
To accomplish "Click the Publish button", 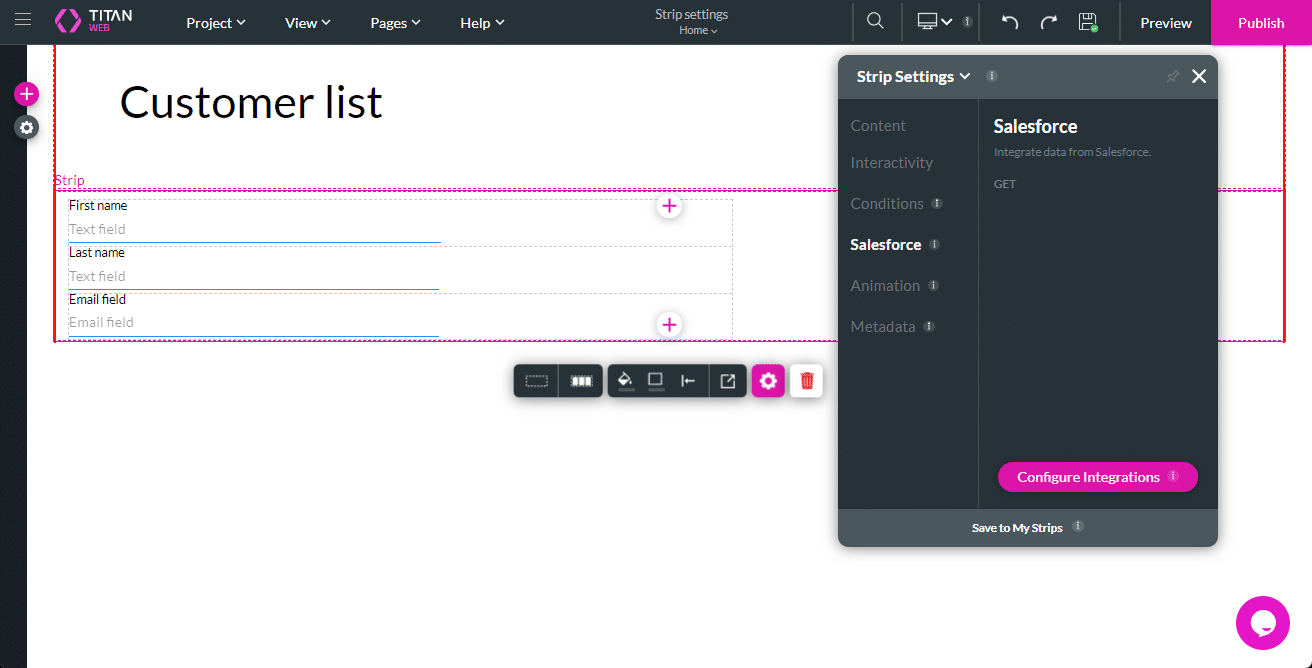I will click(x=1260, y=22).
